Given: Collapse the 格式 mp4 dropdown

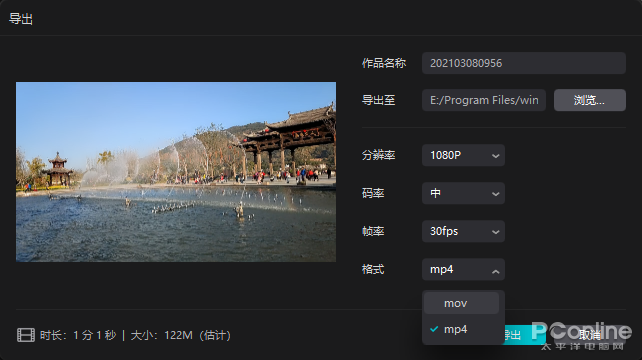Looking at the screenshot, I should coord(463,269).
